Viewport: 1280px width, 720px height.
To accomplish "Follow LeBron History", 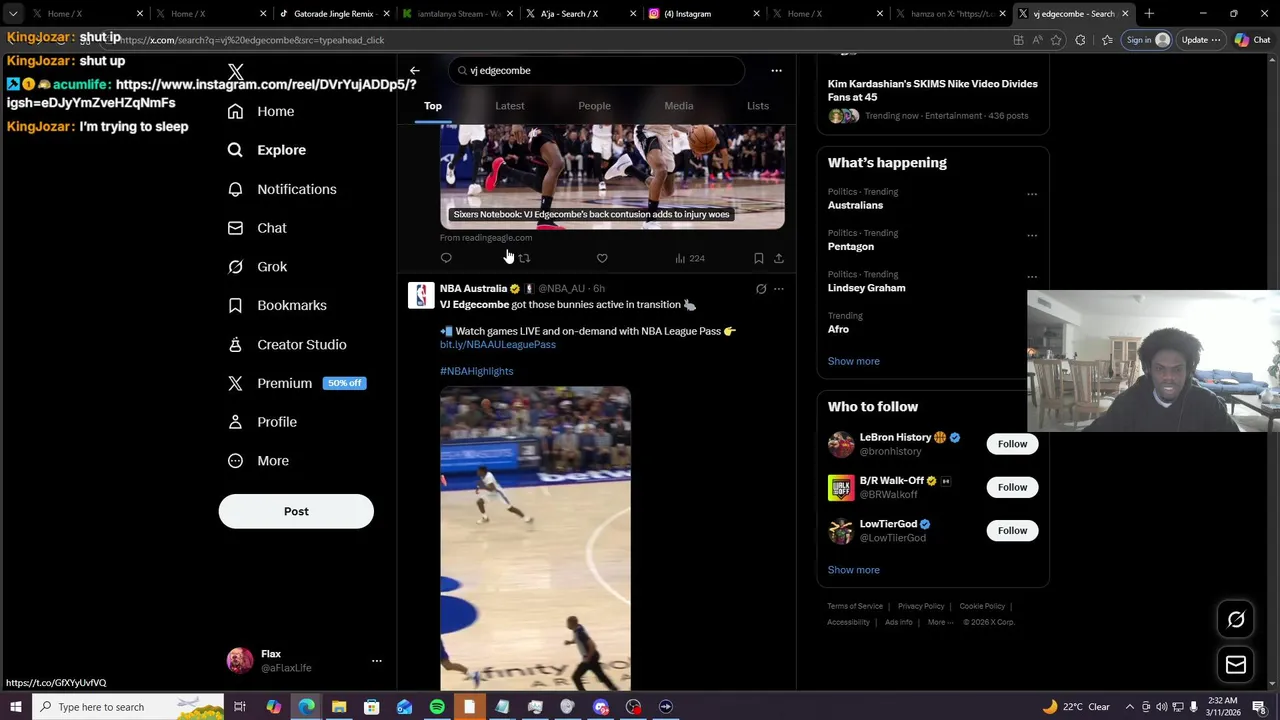I will [1012, 444].
